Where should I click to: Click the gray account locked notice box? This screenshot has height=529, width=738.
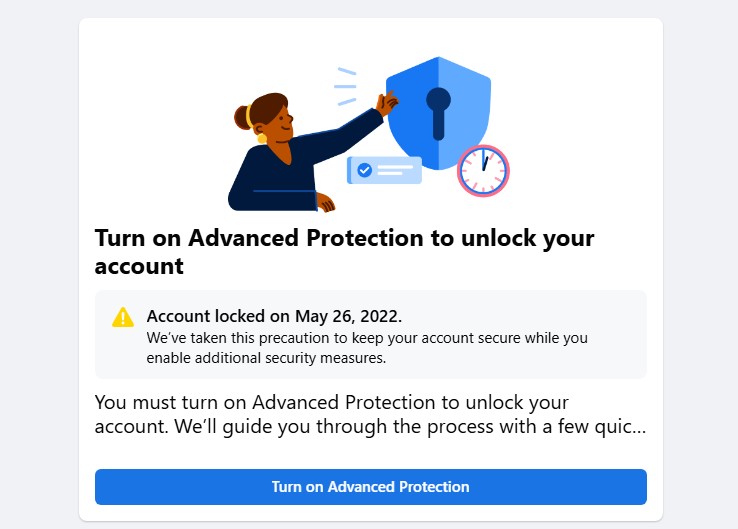(x=370, y=334)
